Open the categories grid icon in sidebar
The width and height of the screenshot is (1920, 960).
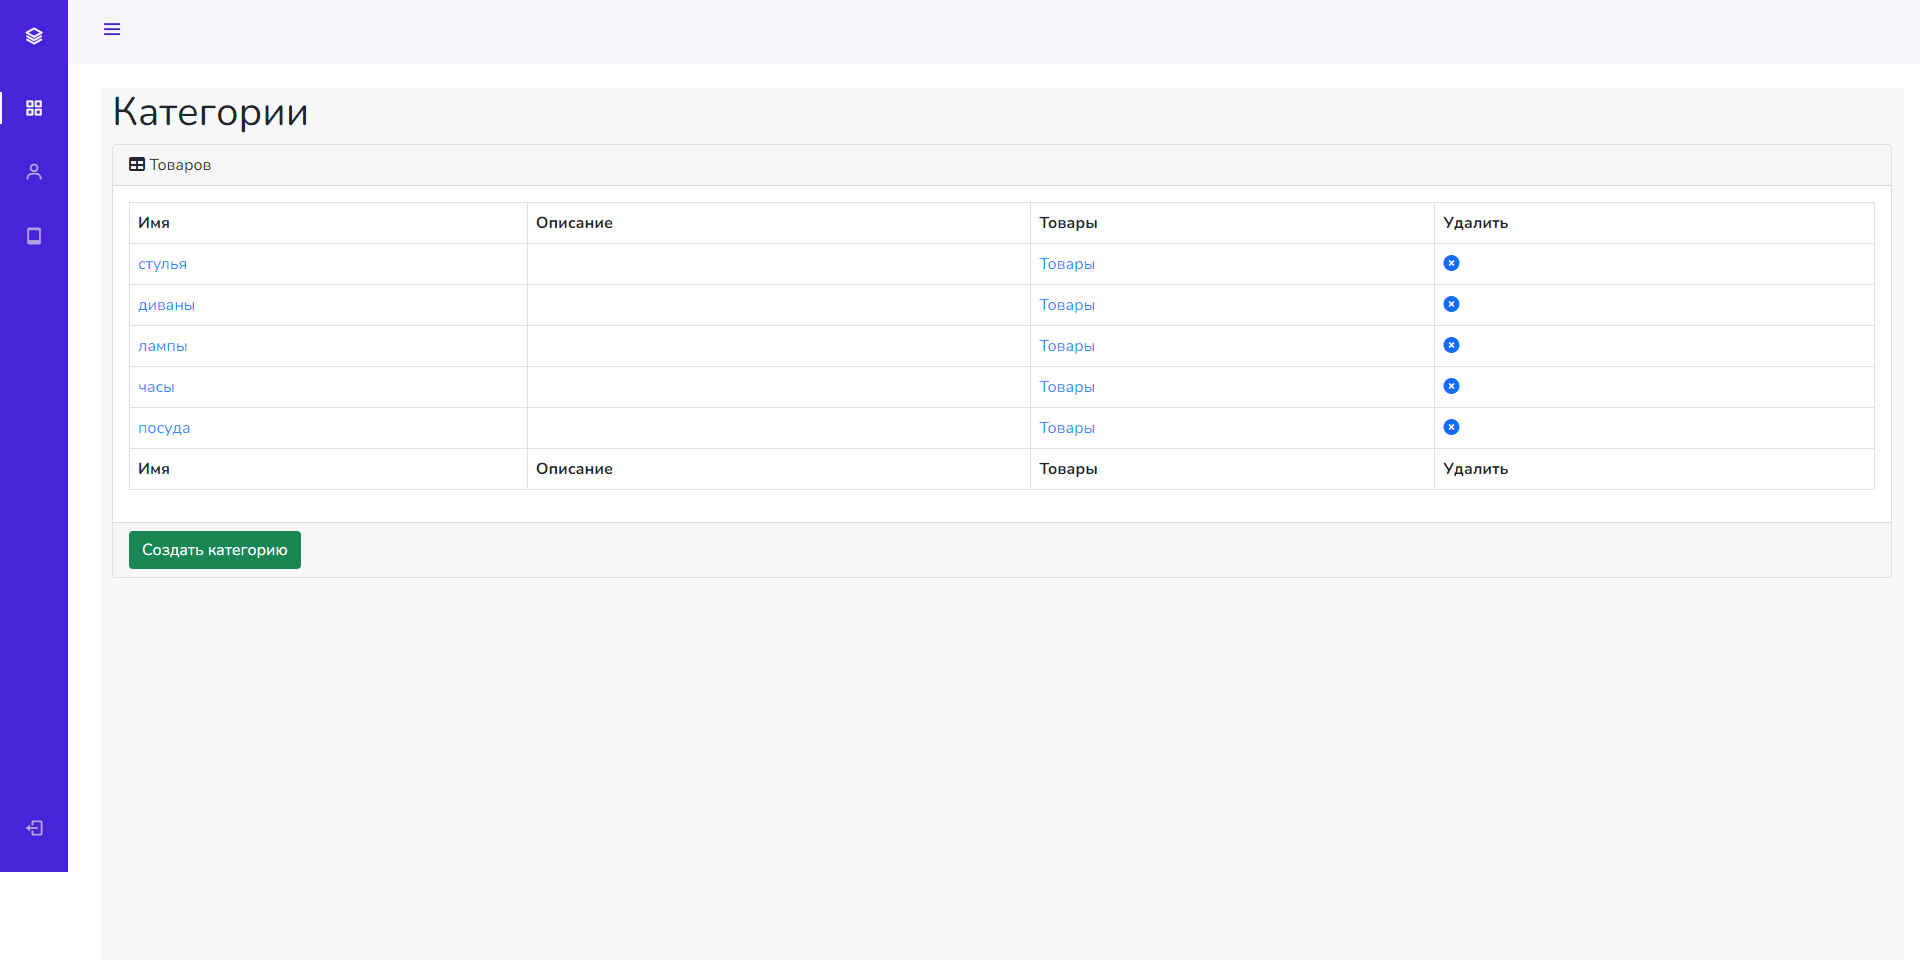coord(34,108)
